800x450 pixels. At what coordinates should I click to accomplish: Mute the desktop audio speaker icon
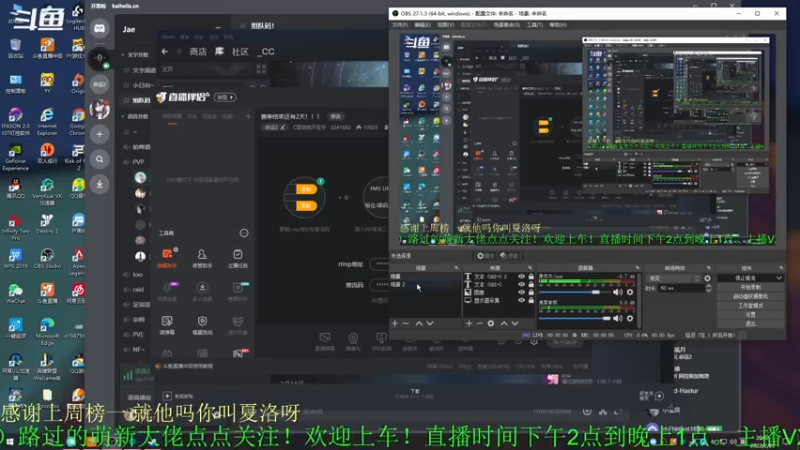(618, 318)
